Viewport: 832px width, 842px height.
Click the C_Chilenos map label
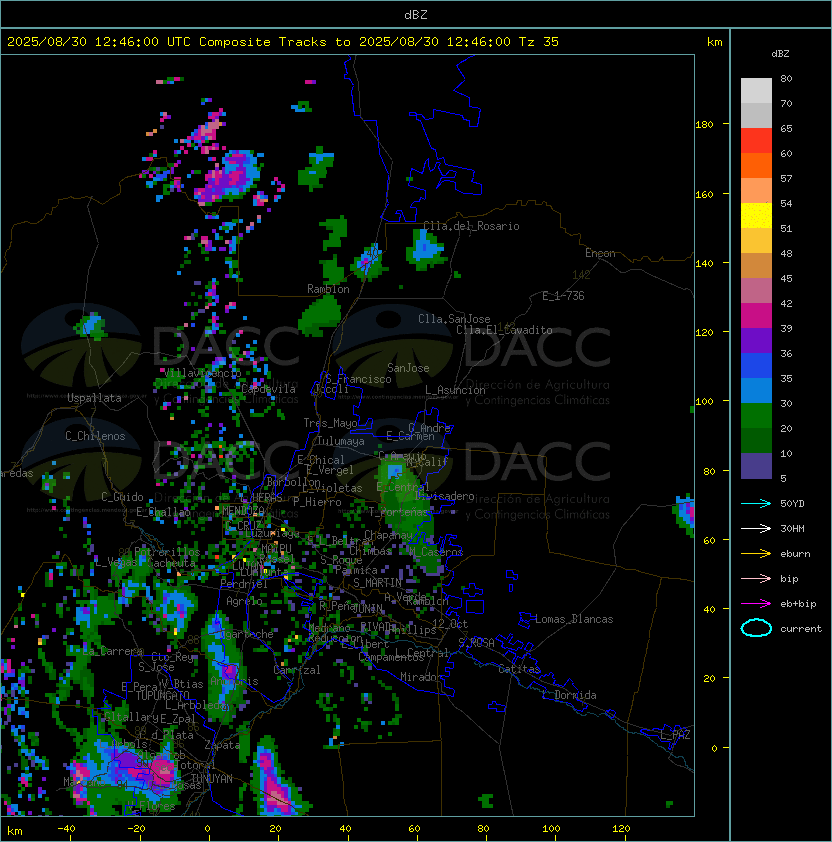95,436
